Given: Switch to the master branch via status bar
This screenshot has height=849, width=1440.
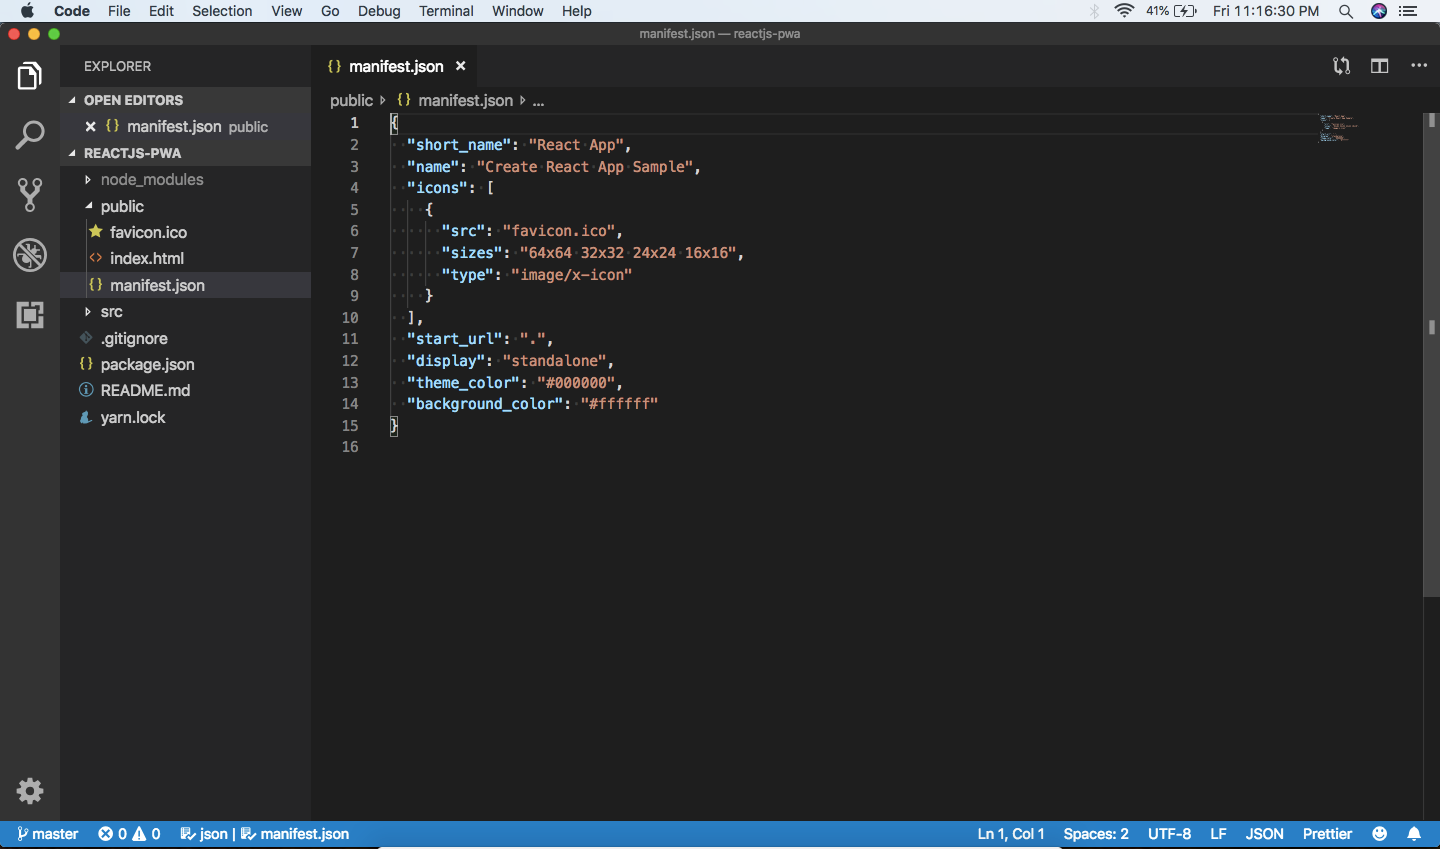Looking at the screenshot, I should click(x=46, y=833).
